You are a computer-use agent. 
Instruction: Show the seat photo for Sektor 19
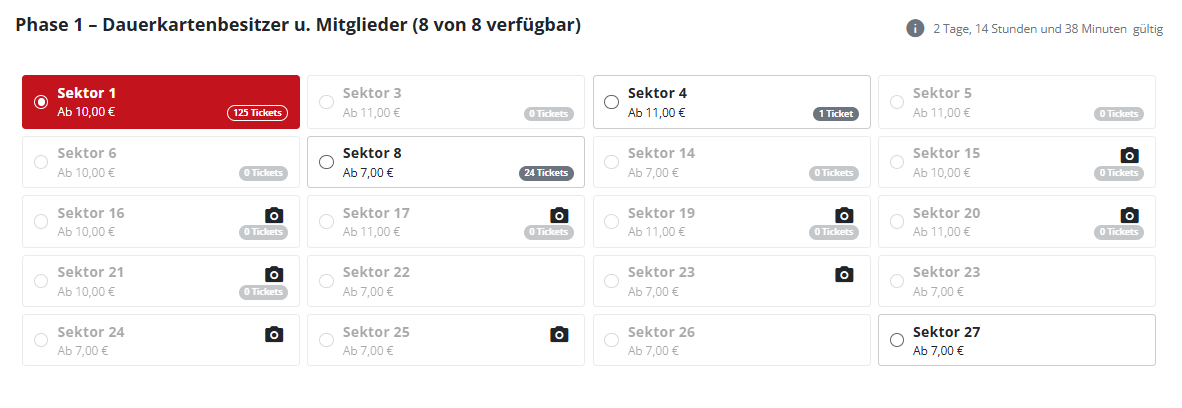click(x=844, y=215)
